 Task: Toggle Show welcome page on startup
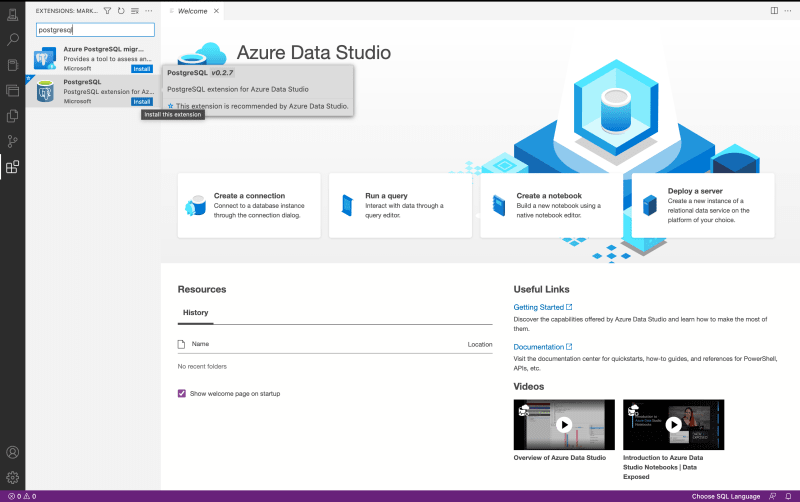coord(182,393)
